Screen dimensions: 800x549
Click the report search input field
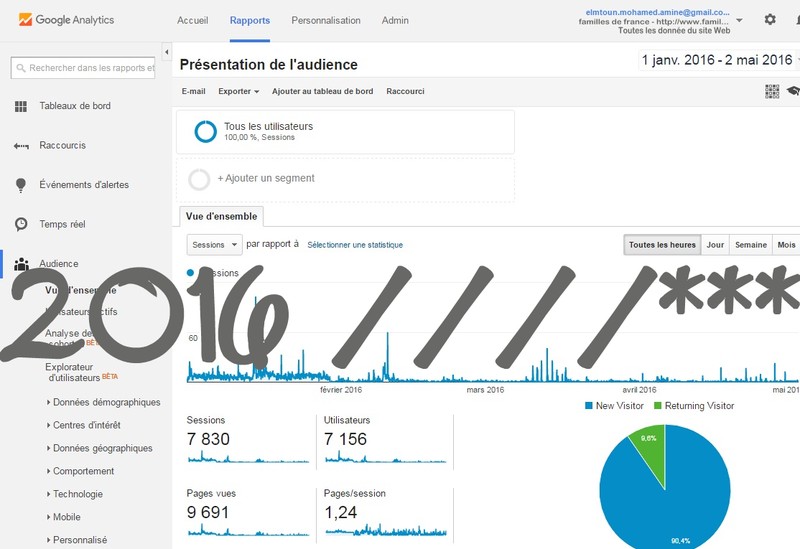(85, 68)
